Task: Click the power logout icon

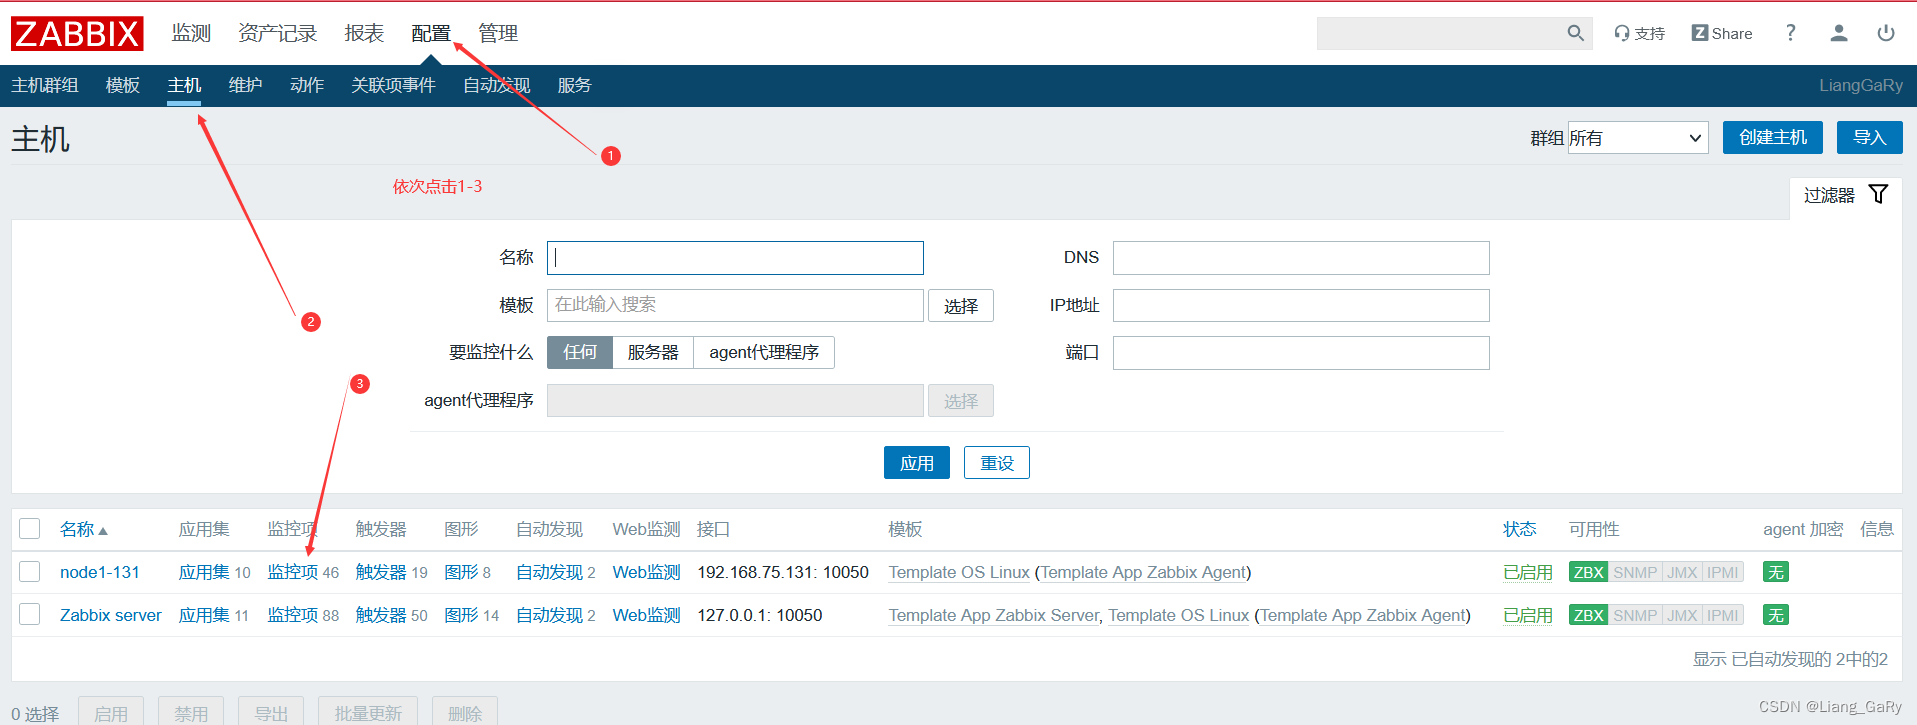Action: coord(1886,33)
